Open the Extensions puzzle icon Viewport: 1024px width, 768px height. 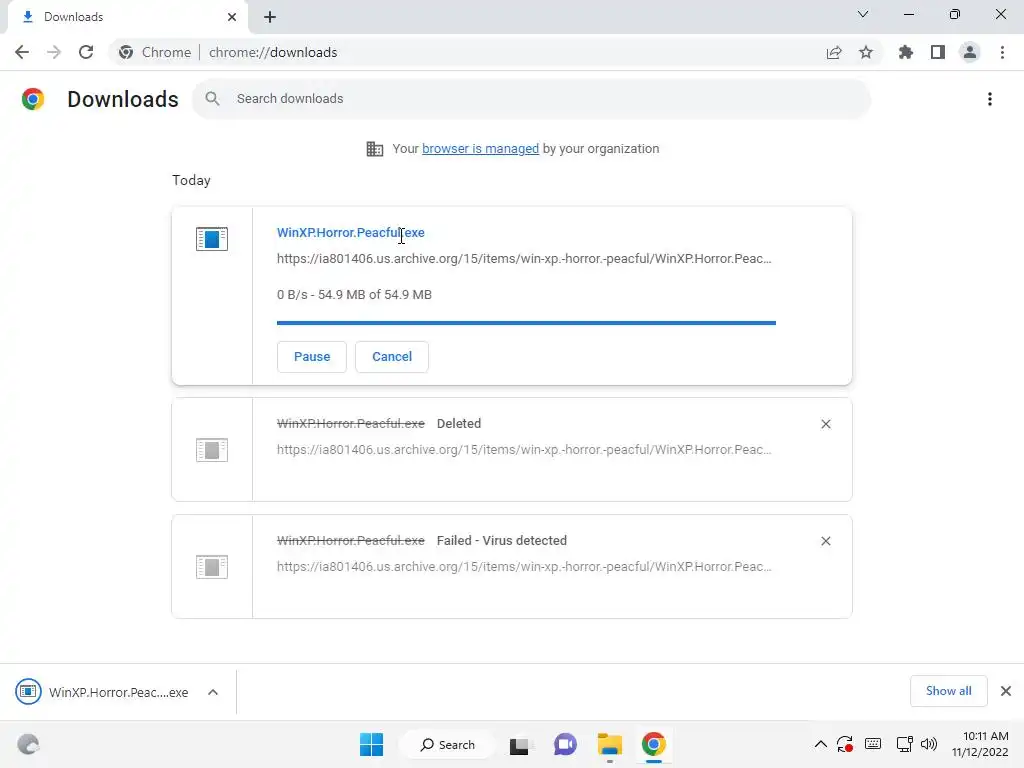point(906,52)
